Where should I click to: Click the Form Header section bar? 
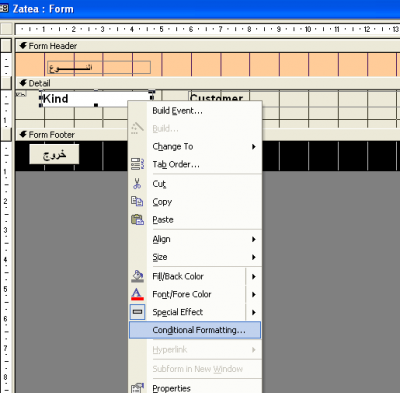[207, 46]
